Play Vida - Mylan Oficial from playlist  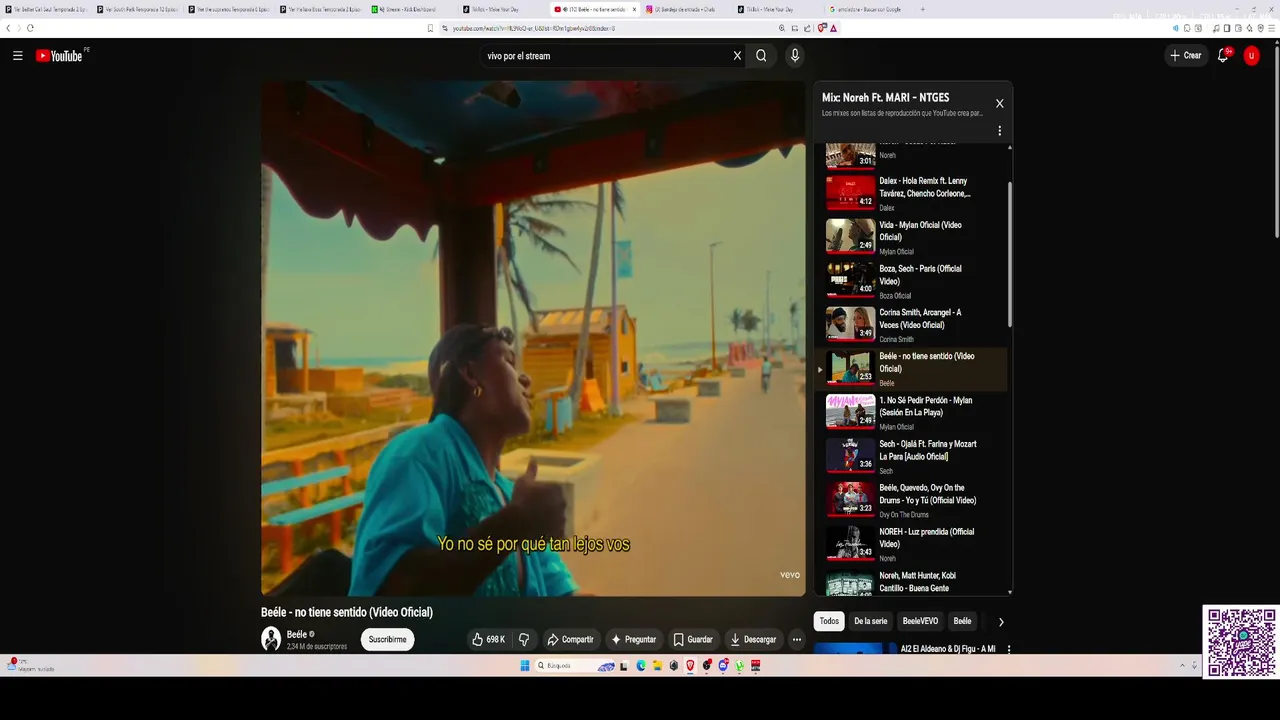[910, 237]
